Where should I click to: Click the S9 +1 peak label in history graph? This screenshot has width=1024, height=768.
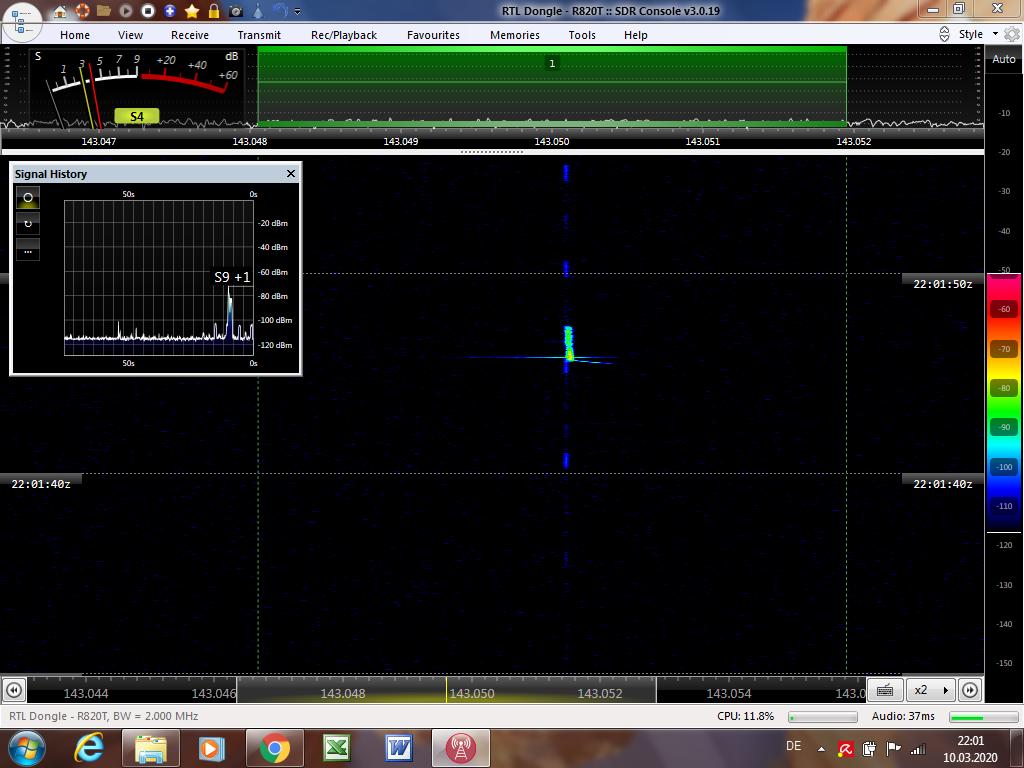point(232,277)
